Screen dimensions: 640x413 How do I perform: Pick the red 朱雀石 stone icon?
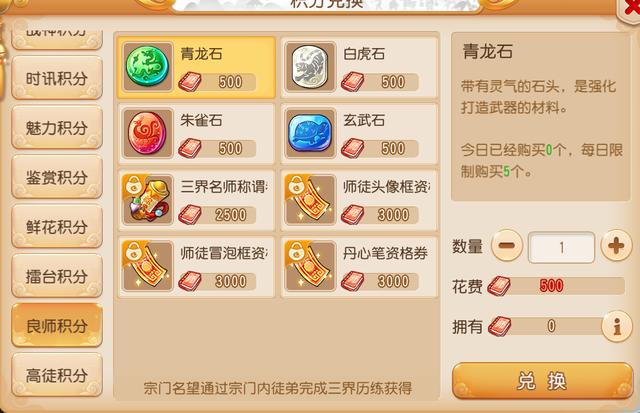[148, 133]
